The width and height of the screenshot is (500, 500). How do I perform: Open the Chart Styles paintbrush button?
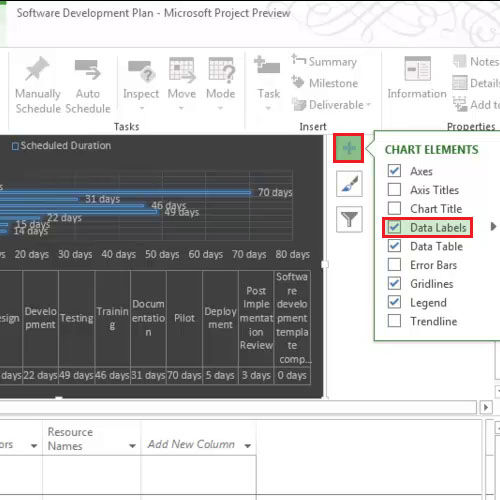point(349,184)
